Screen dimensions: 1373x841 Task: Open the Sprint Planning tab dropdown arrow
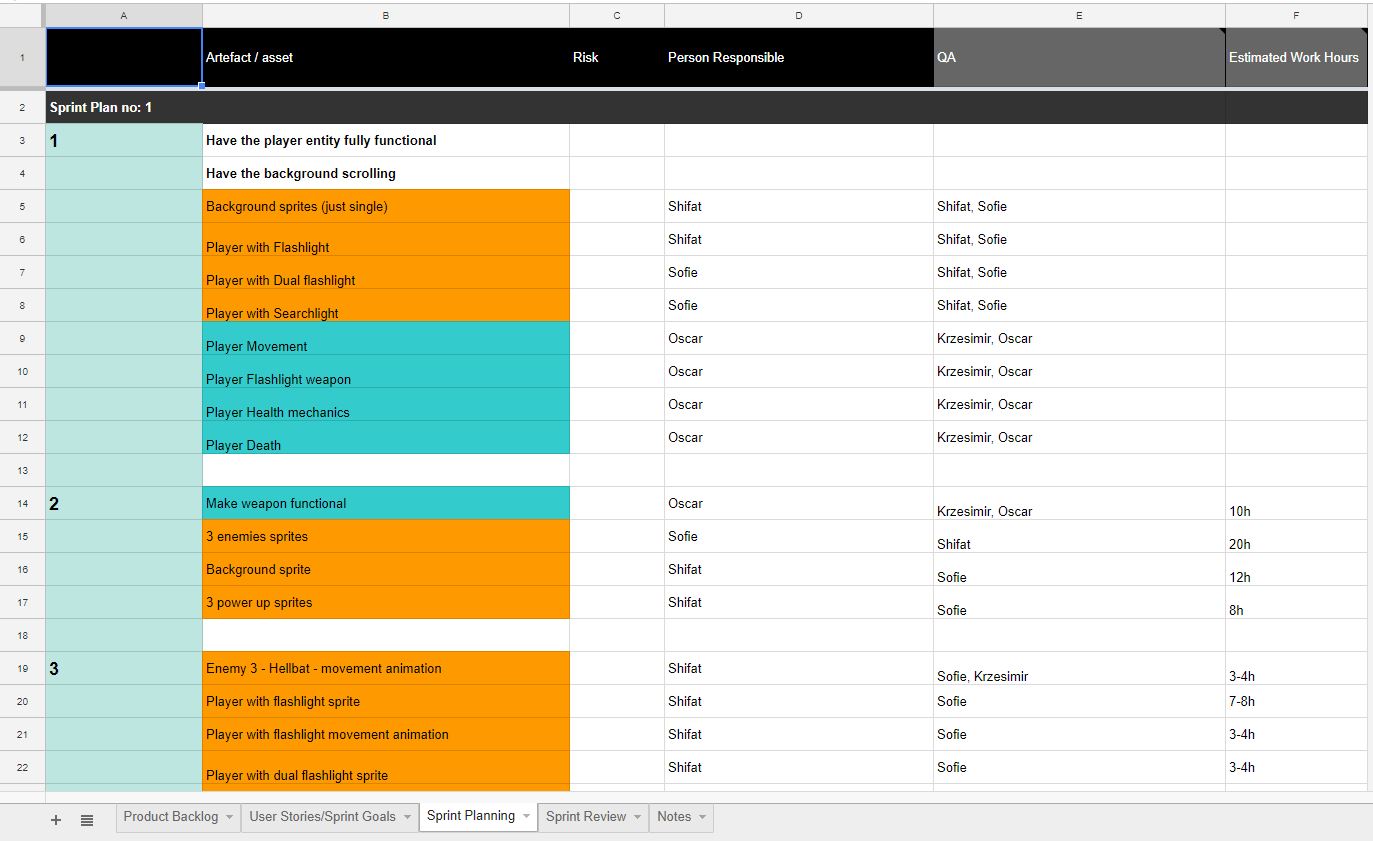coord(526,817)
